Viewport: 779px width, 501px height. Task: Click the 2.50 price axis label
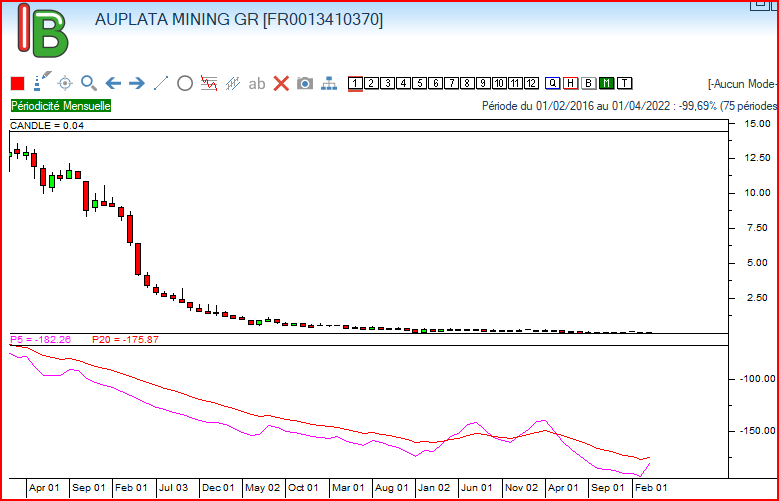[760, 298]
